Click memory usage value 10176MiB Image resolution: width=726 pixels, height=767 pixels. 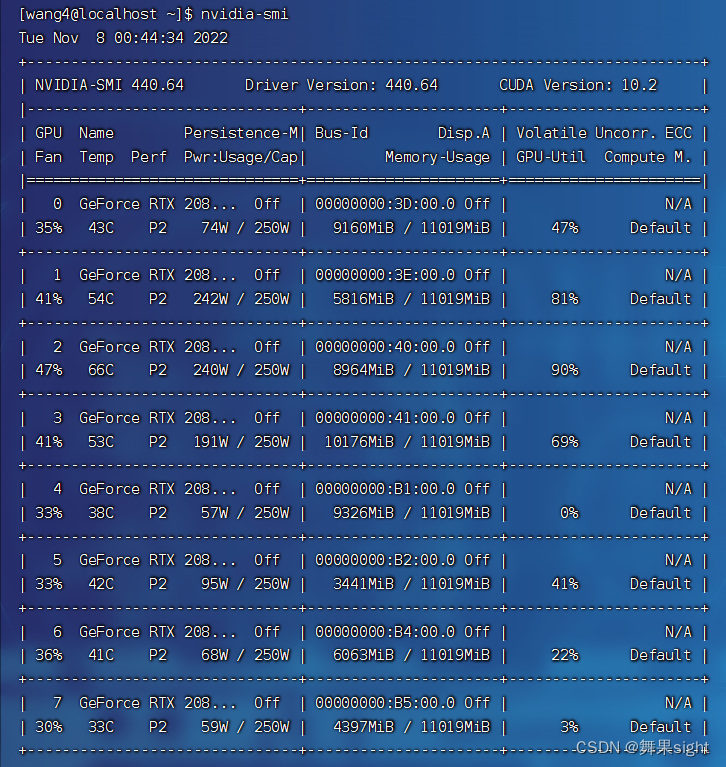(359, 442)
